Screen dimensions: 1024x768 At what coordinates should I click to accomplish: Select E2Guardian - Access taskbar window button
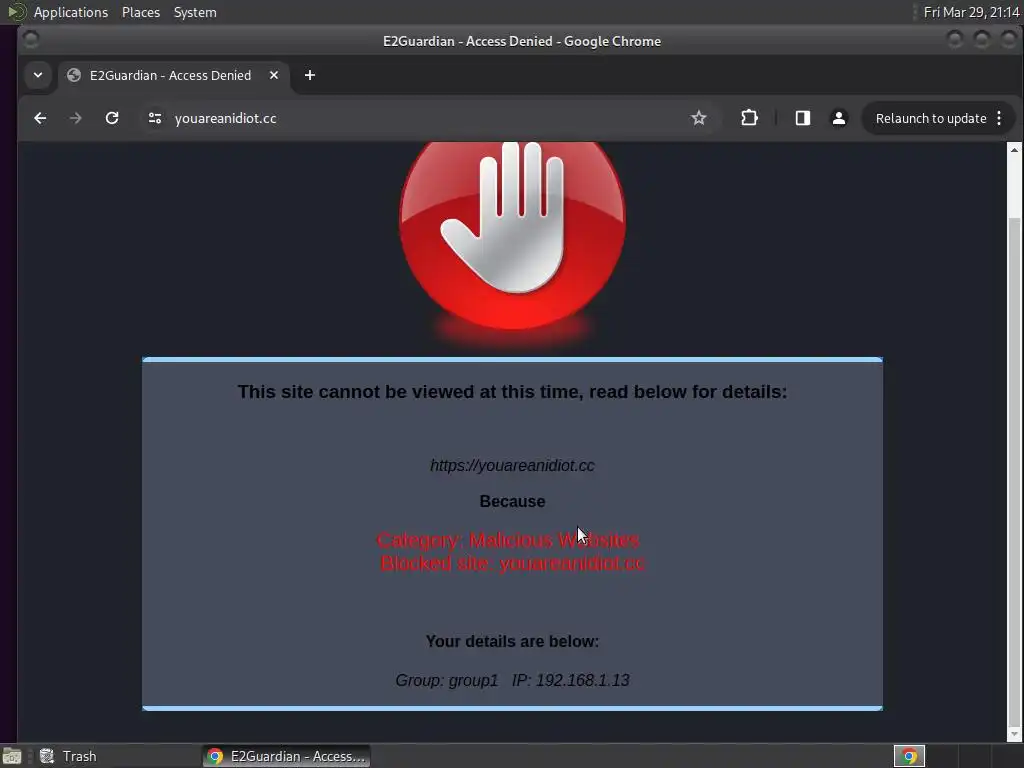(286, 756)
